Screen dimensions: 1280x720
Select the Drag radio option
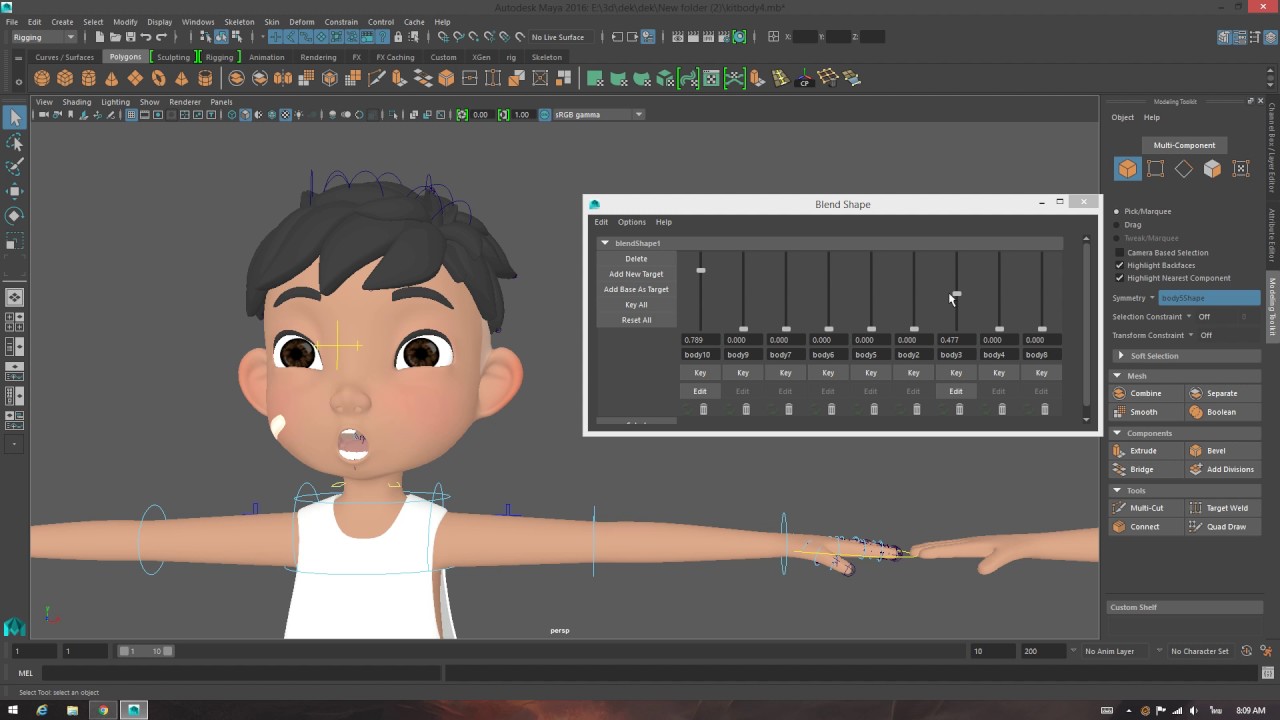click(x=1117, y=225)
